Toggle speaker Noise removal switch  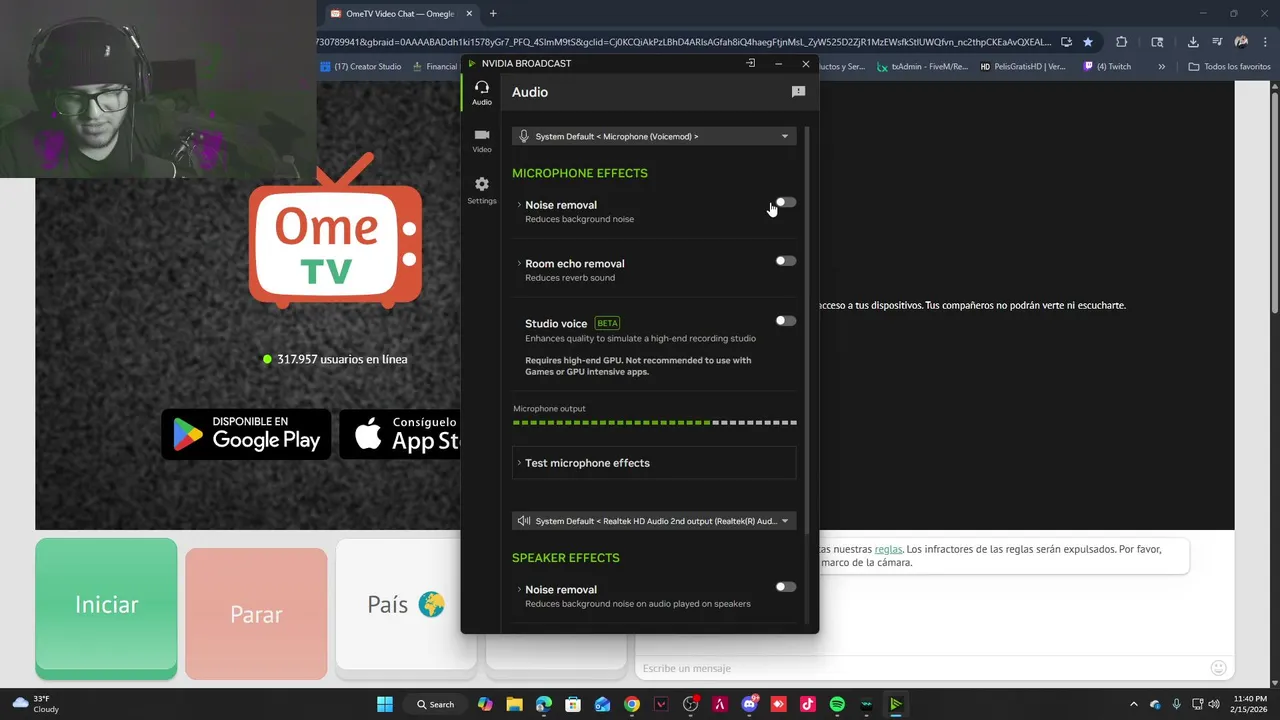(x=786, y=587)
